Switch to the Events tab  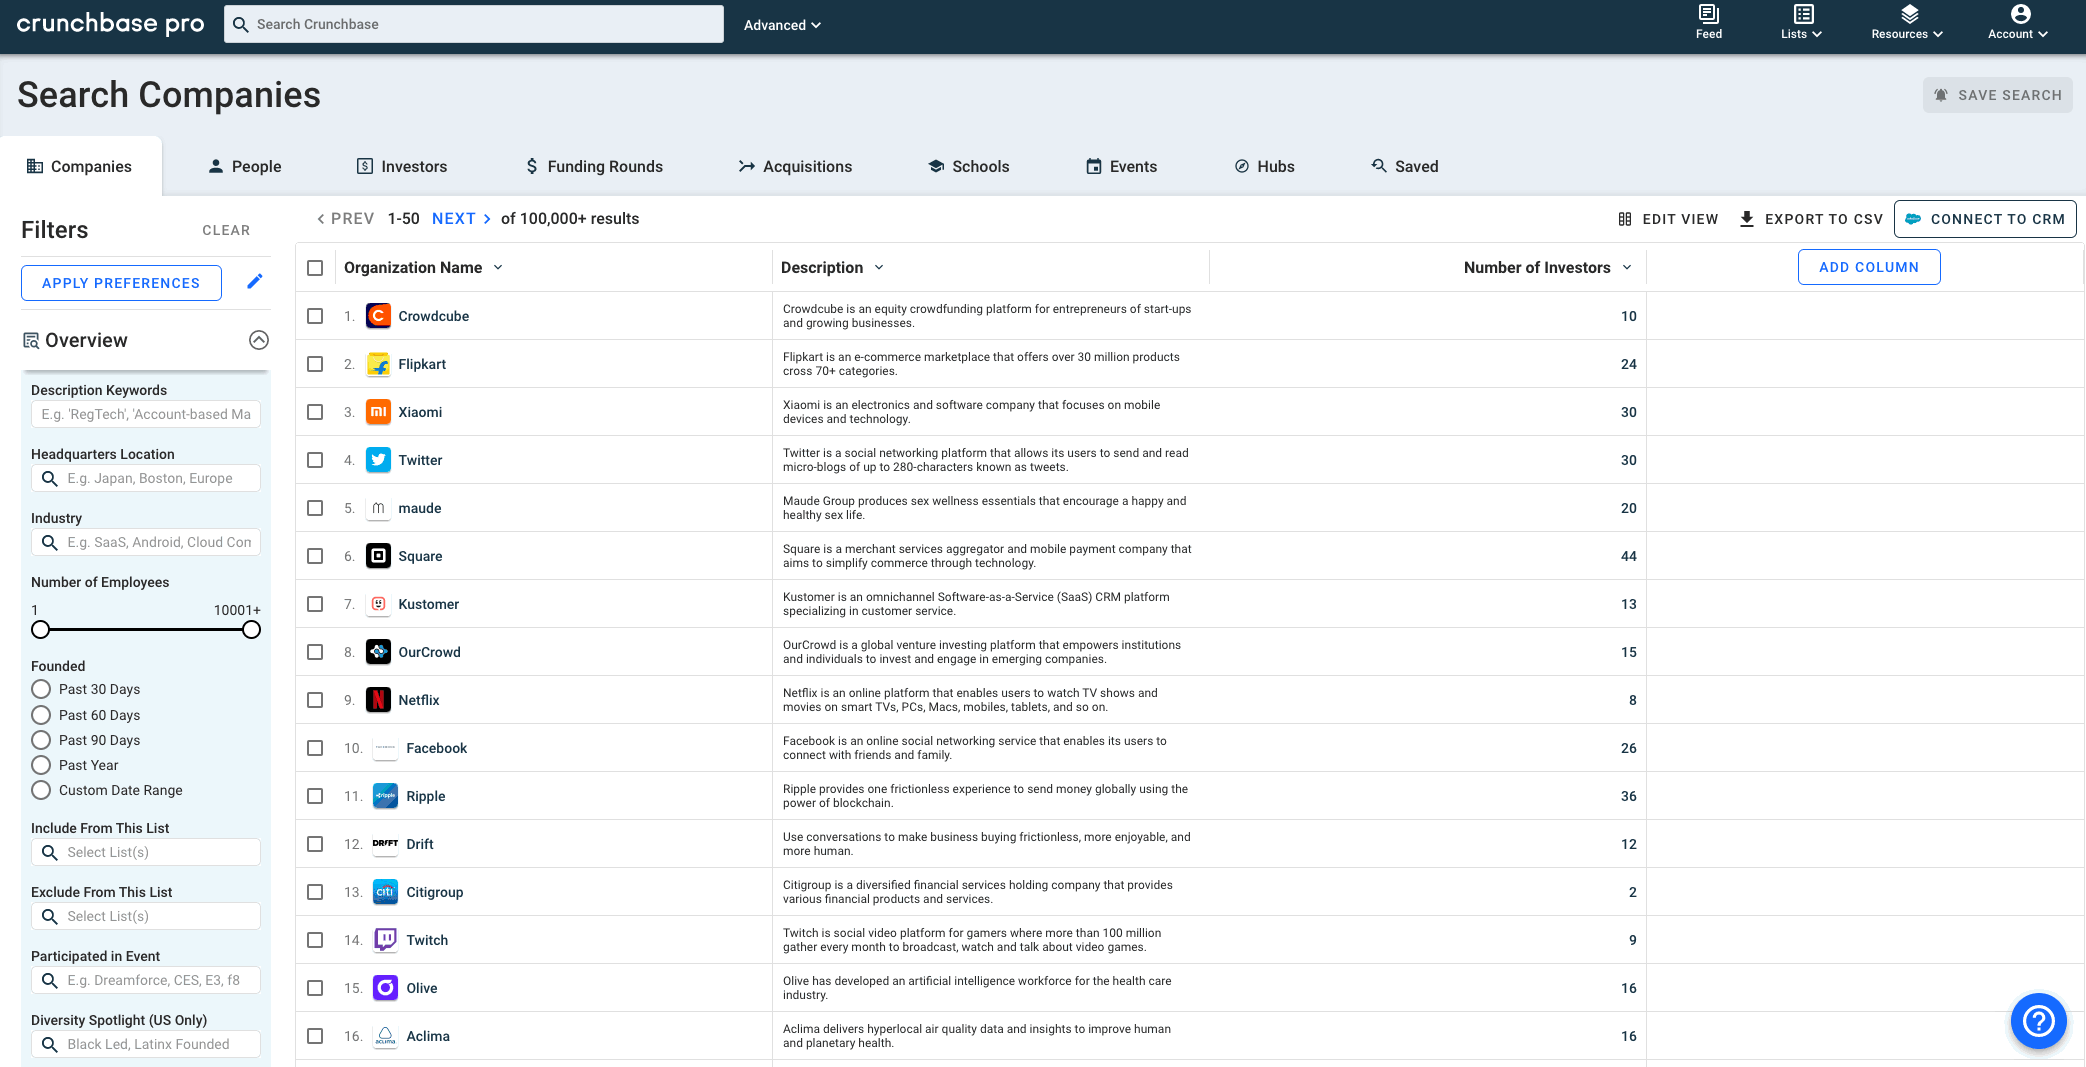[1122, 166]
